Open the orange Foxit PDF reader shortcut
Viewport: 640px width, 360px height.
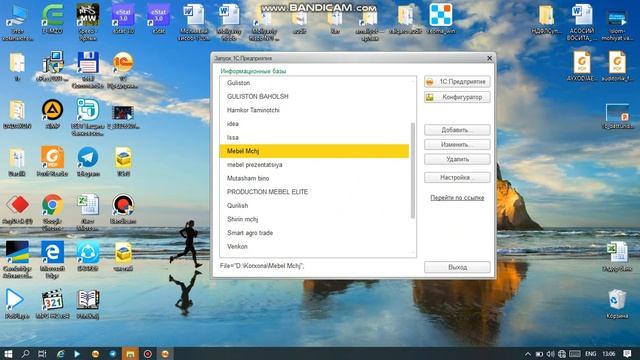[x=52, y=161]
